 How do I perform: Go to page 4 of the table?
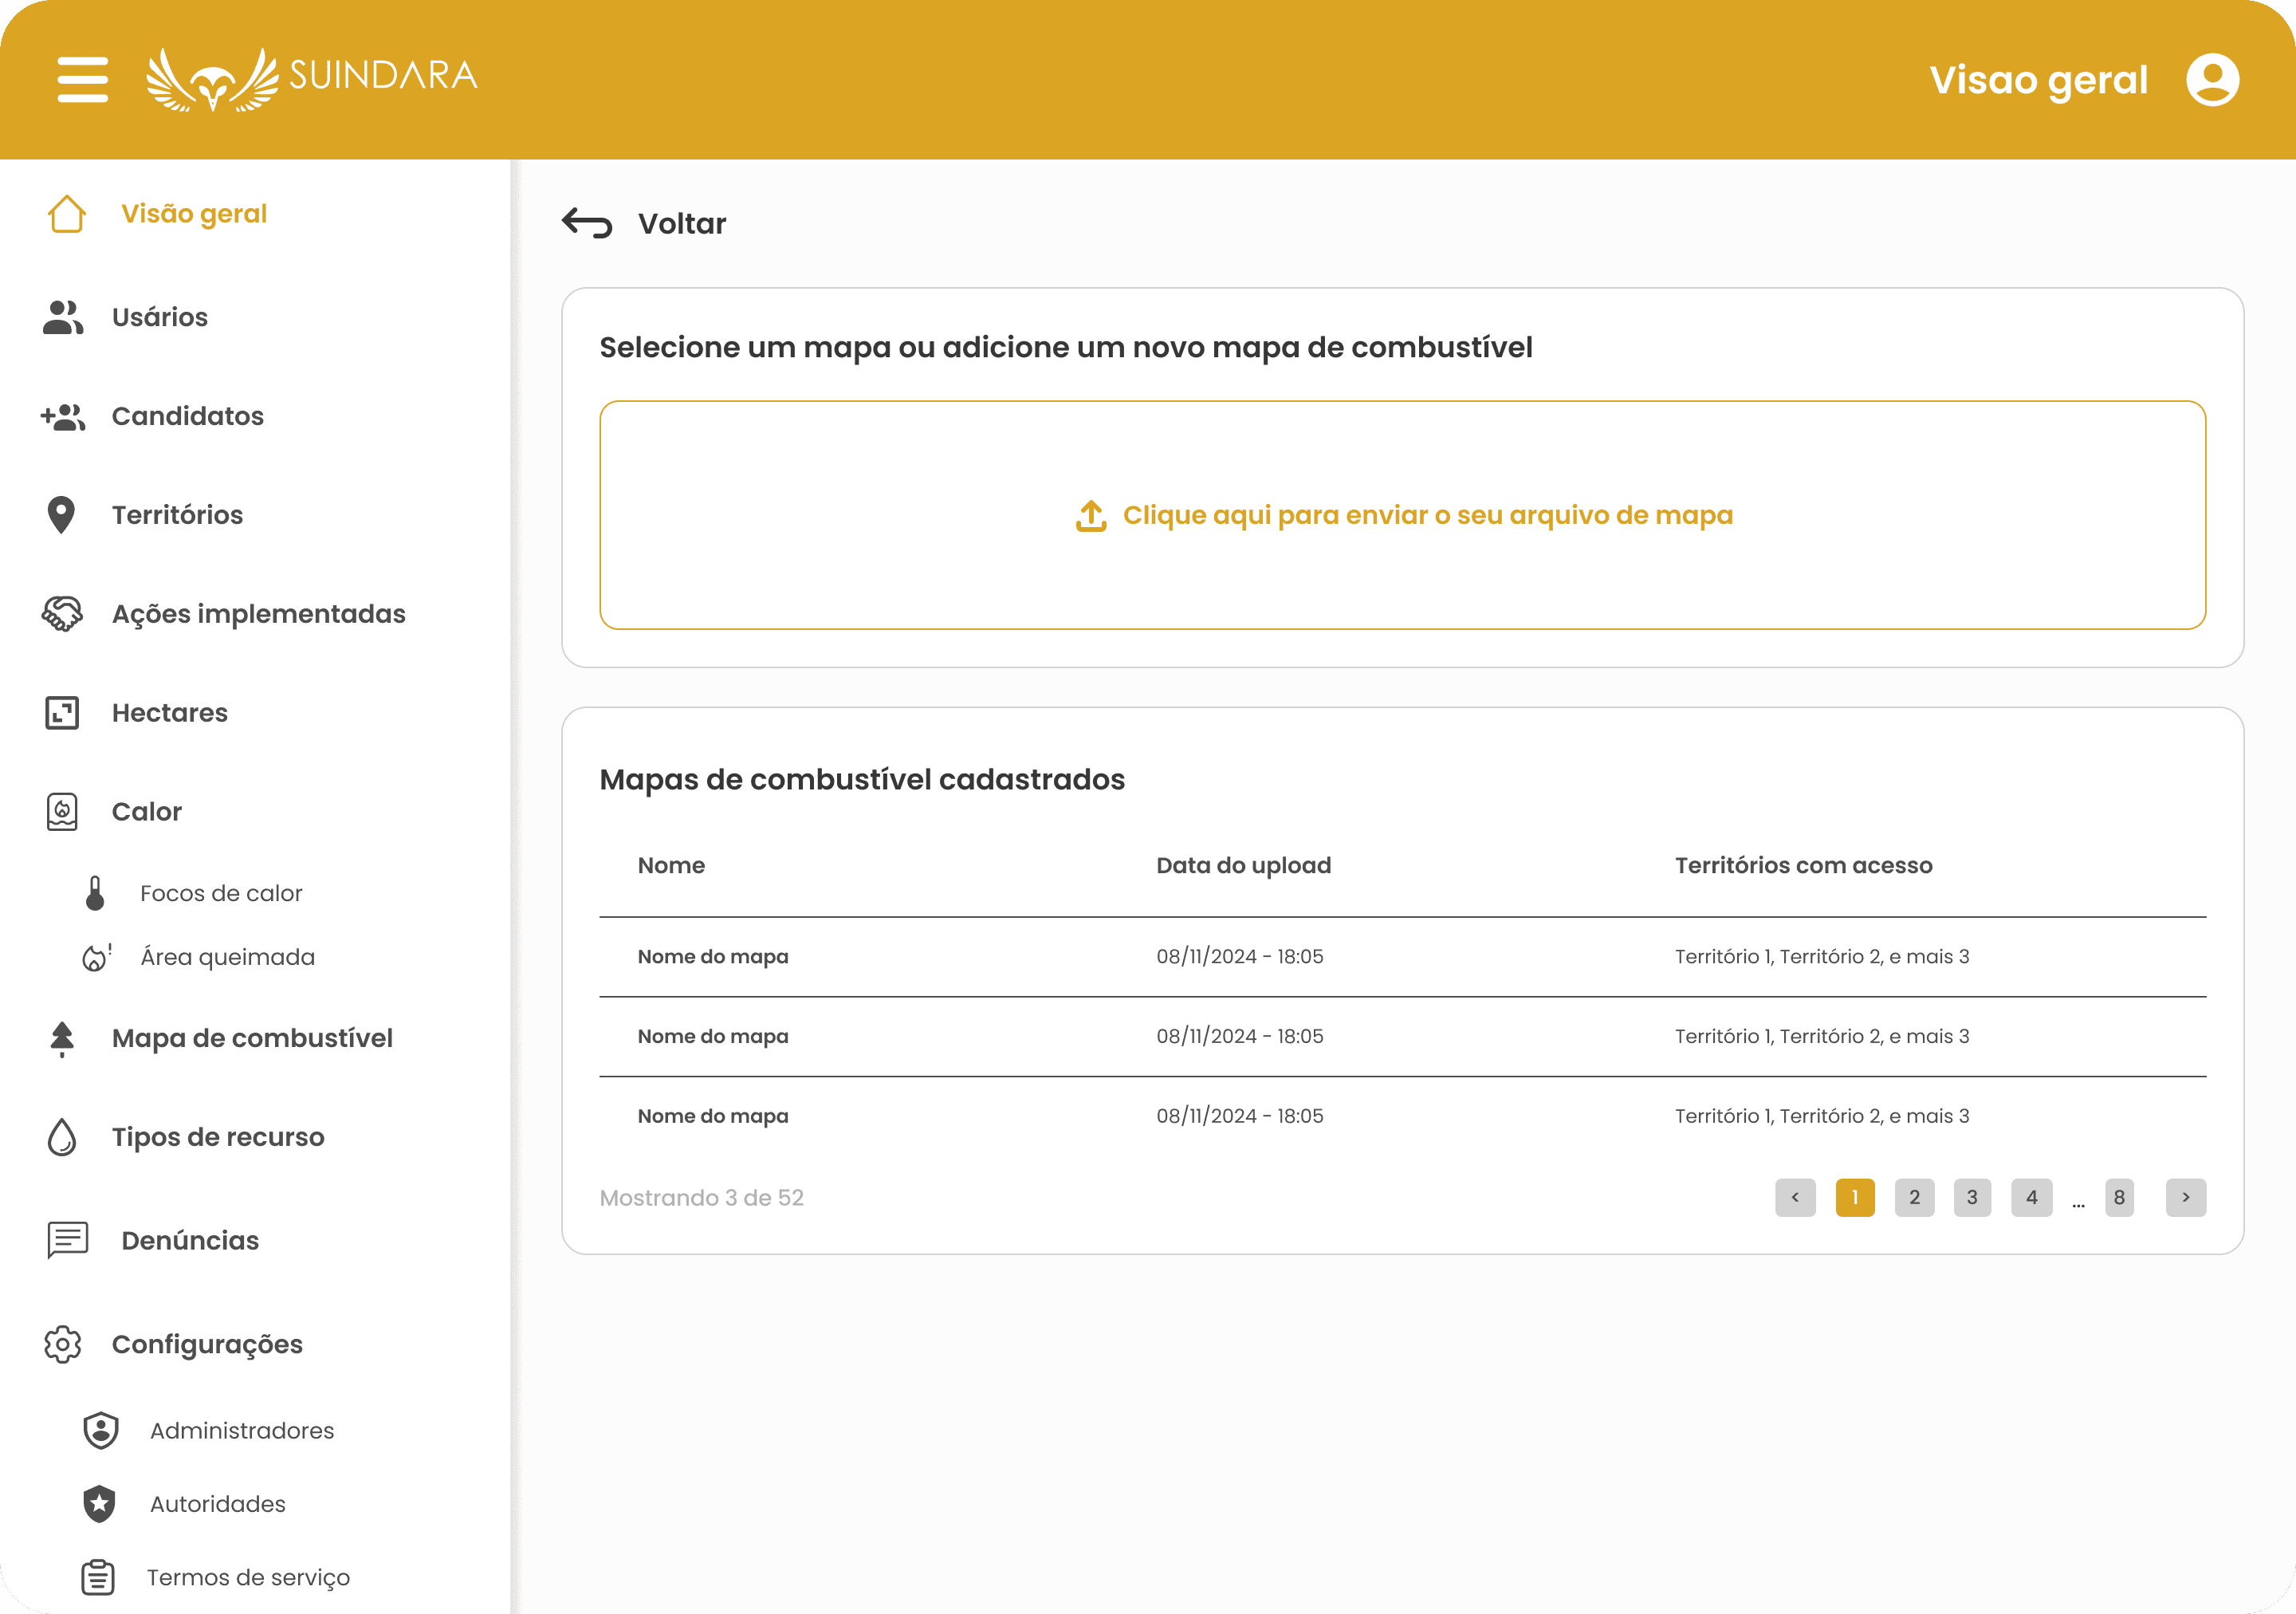click(2031, 1198)
